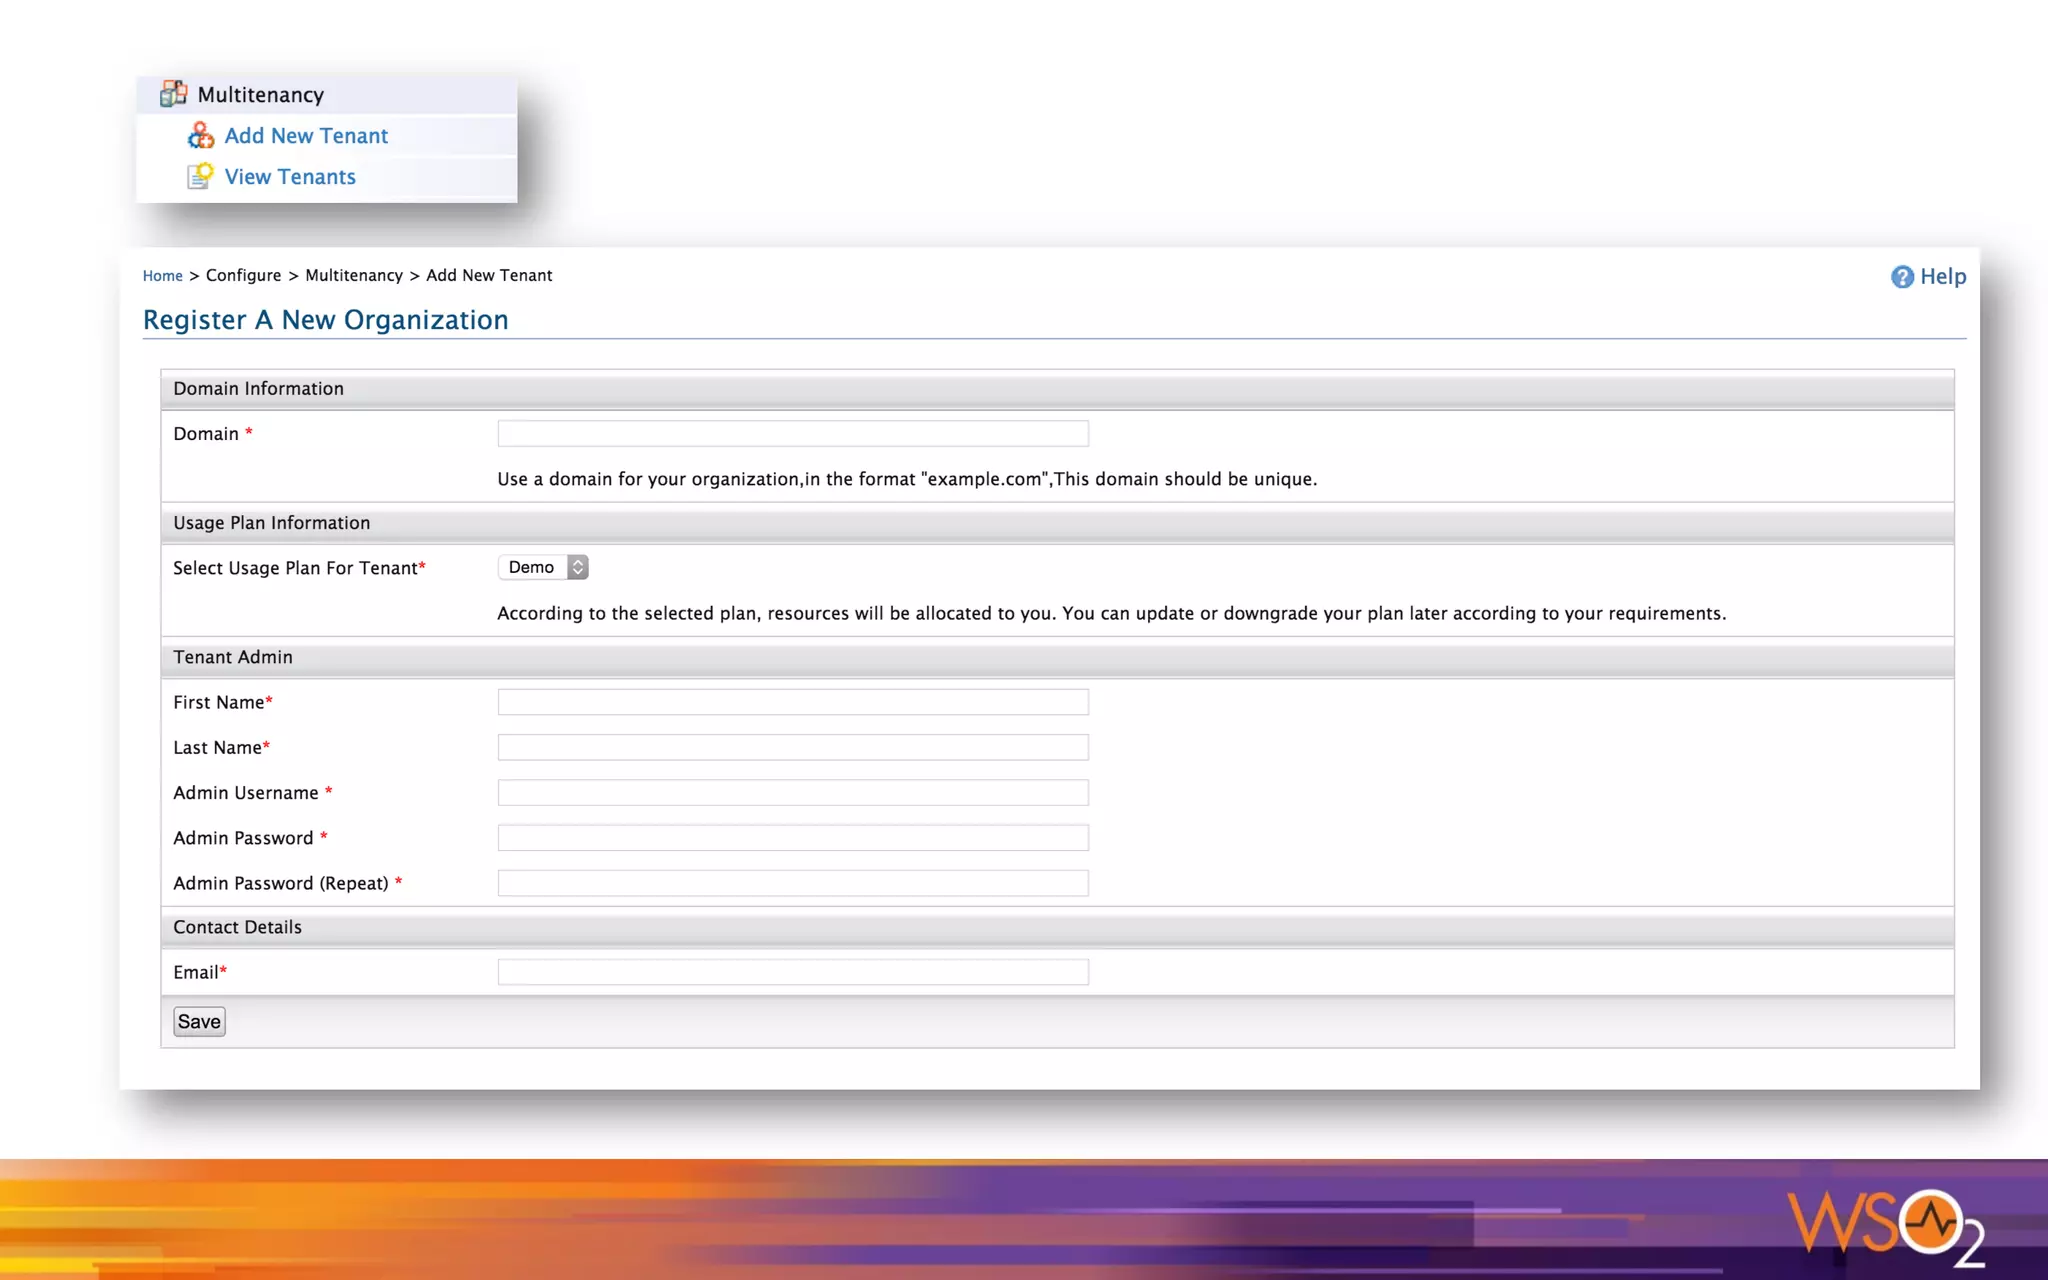This screenshot has width=2048, height=1280.
Task: Click the usage plan dropdown arrows
Action: click(x=578, y=567)
